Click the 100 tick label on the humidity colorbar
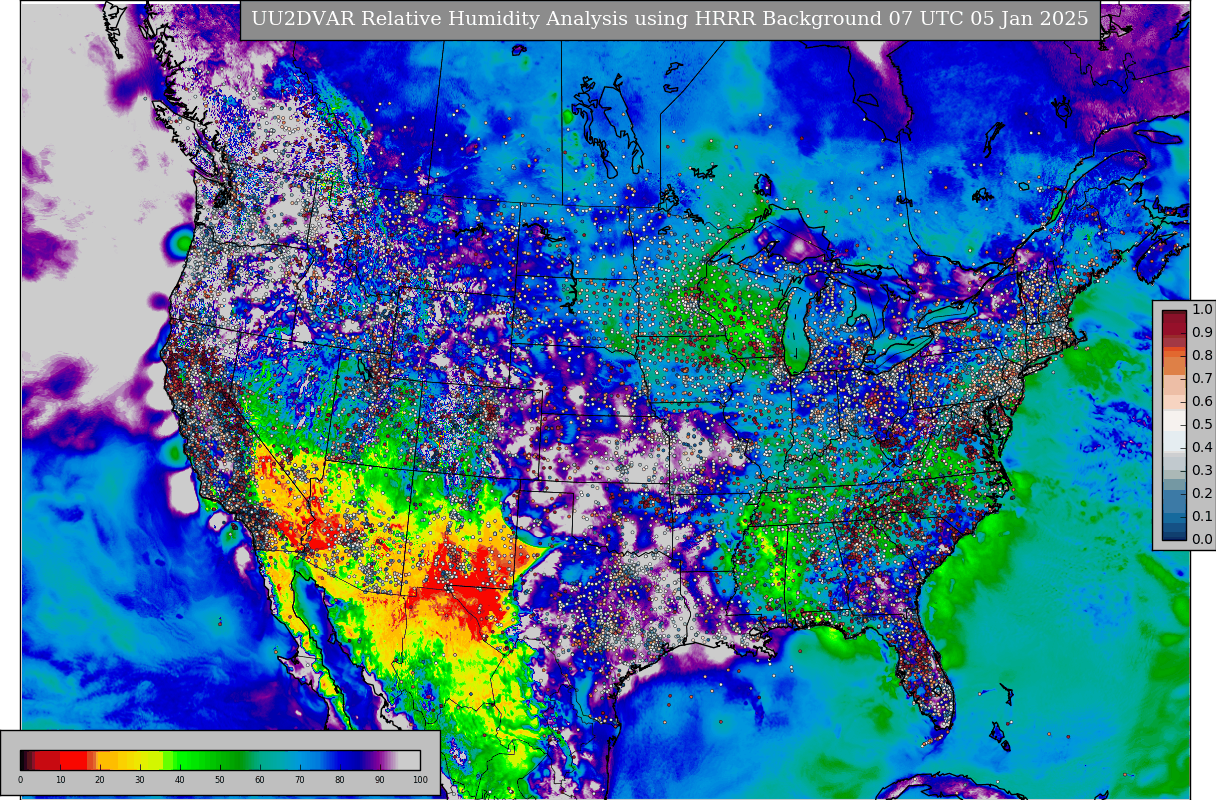 [x=420, y=780]
